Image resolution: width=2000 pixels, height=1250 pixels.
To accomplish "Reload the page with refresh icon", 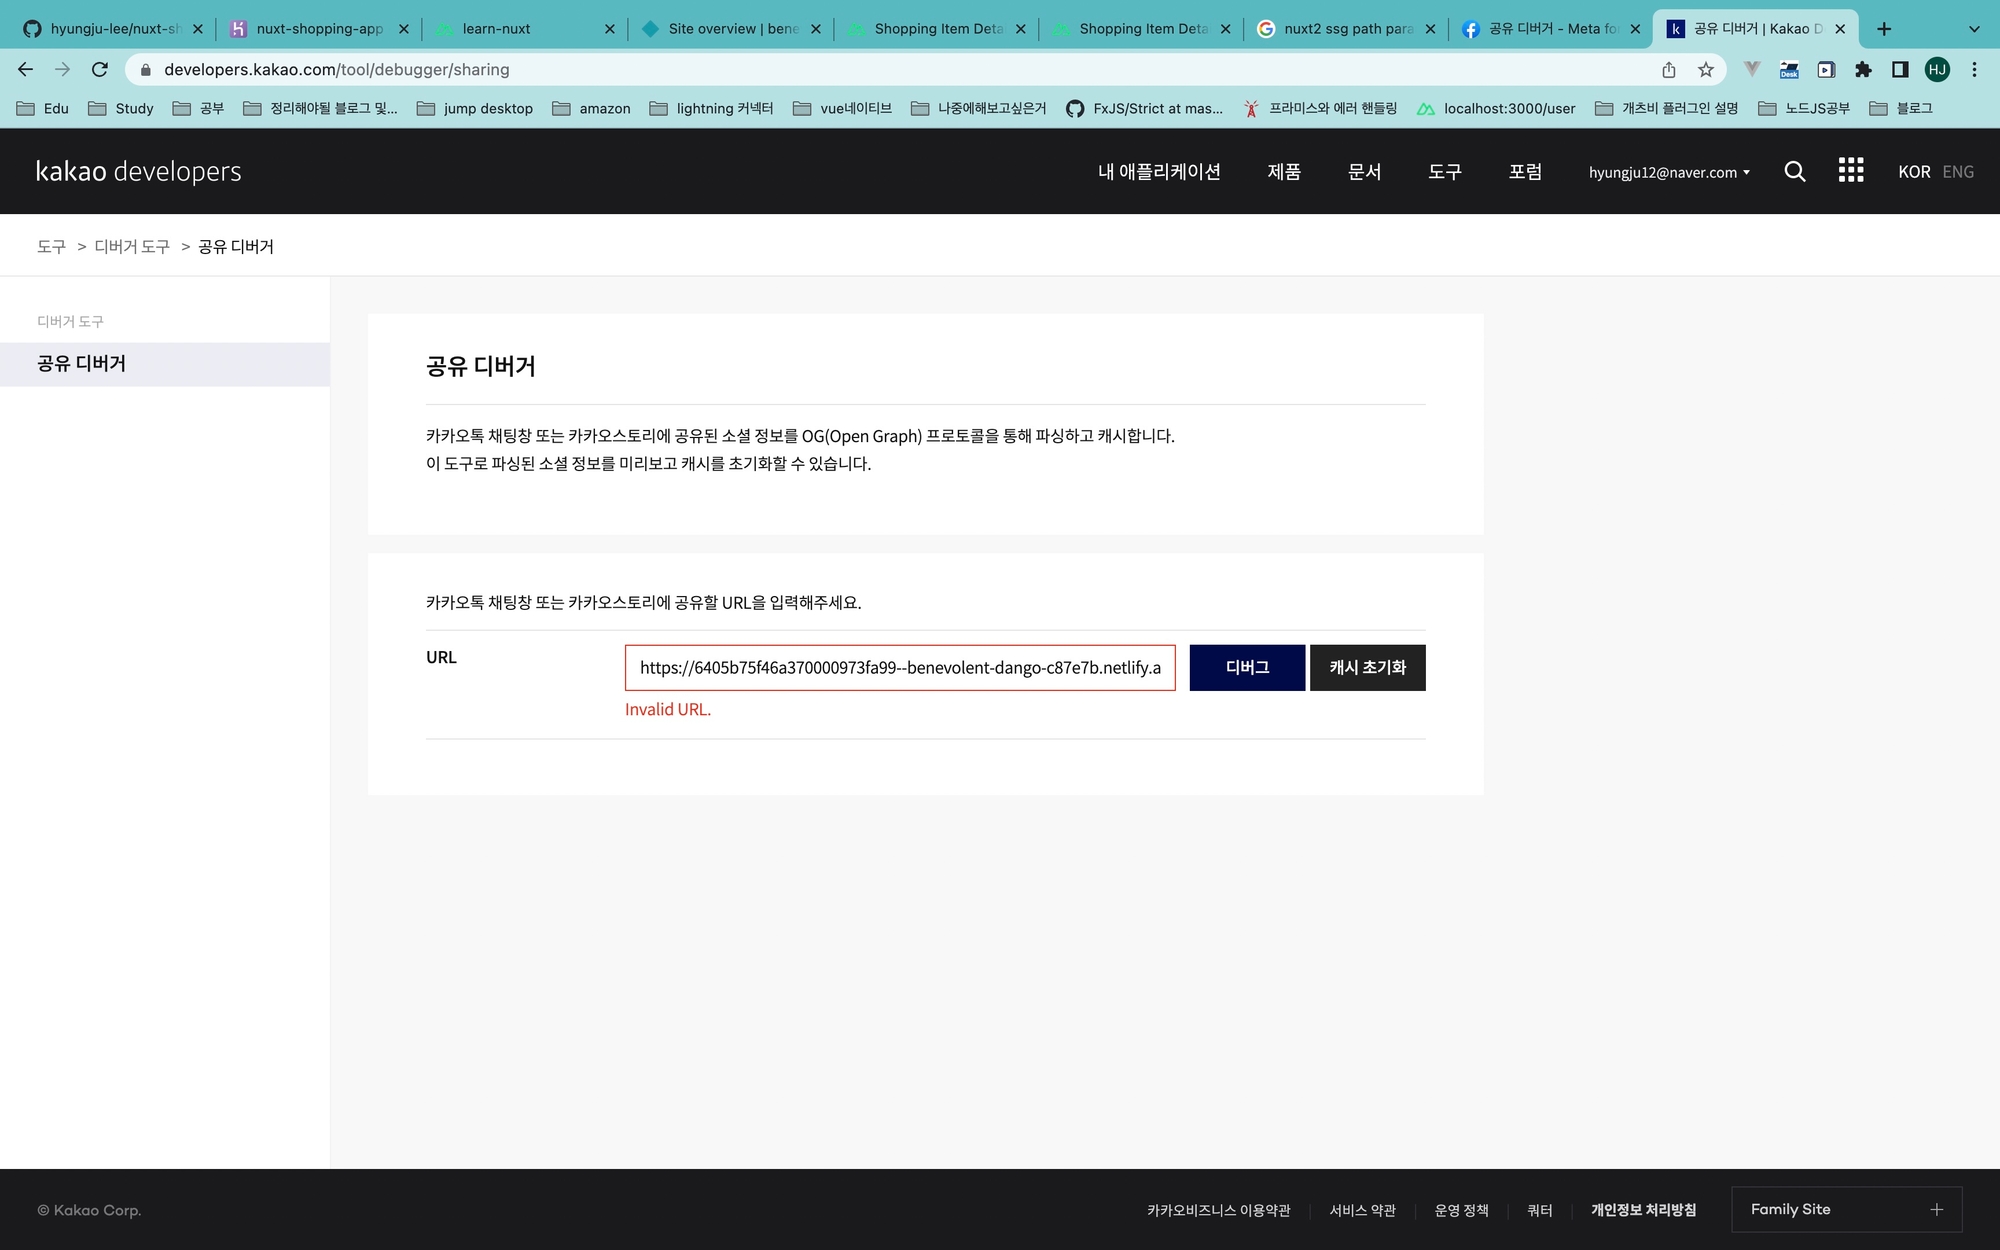I will pos(99,69).
